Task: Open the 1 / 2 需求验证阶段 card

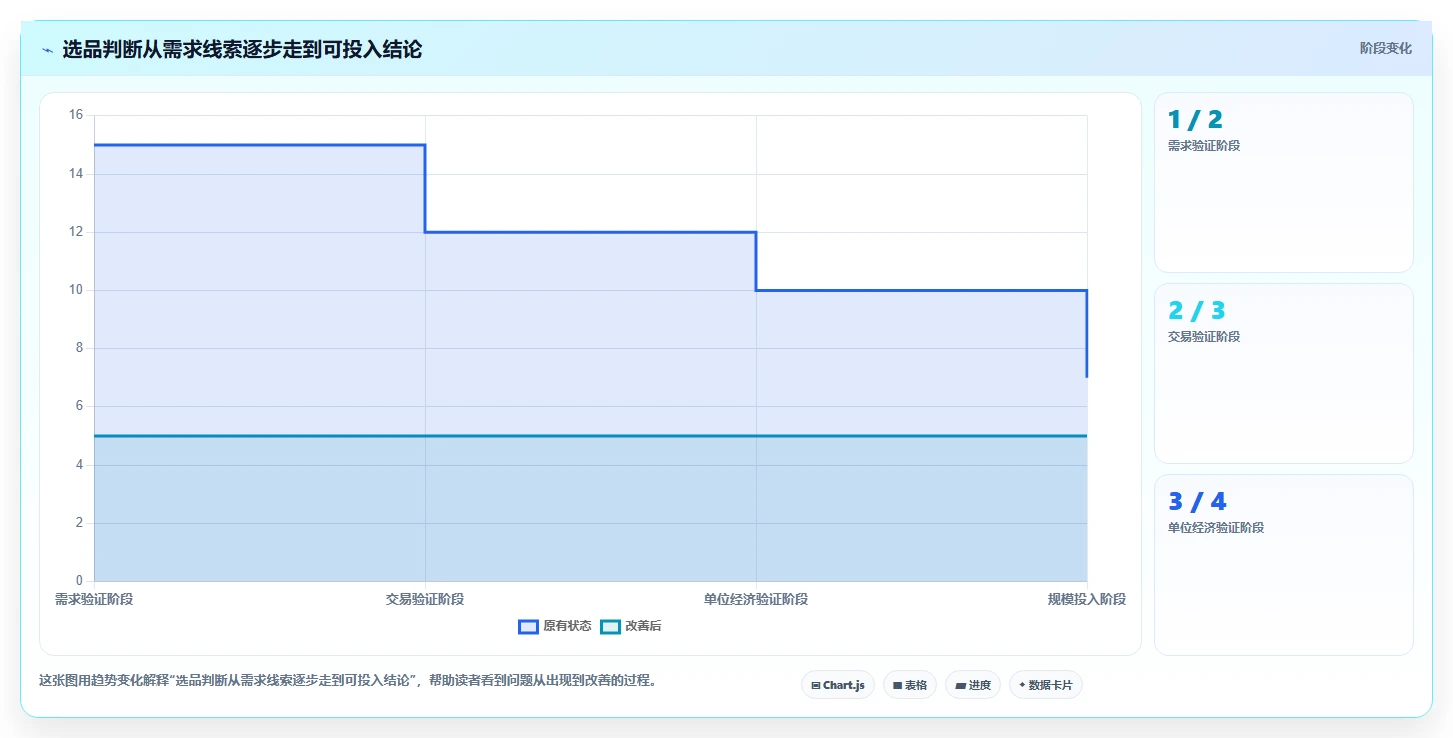Action: [1284, 182]
